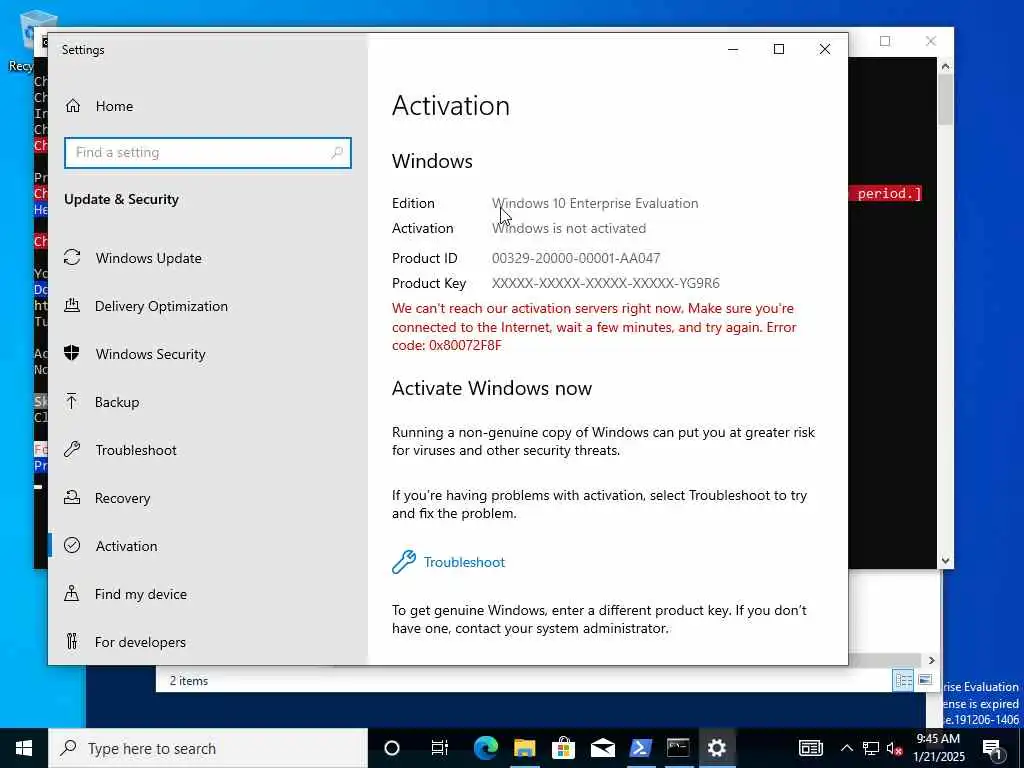The image size is (1024, 768).
Task: Click the error code 0x80072F8F message
Action: pyautogui.click(x=594, y=327)
